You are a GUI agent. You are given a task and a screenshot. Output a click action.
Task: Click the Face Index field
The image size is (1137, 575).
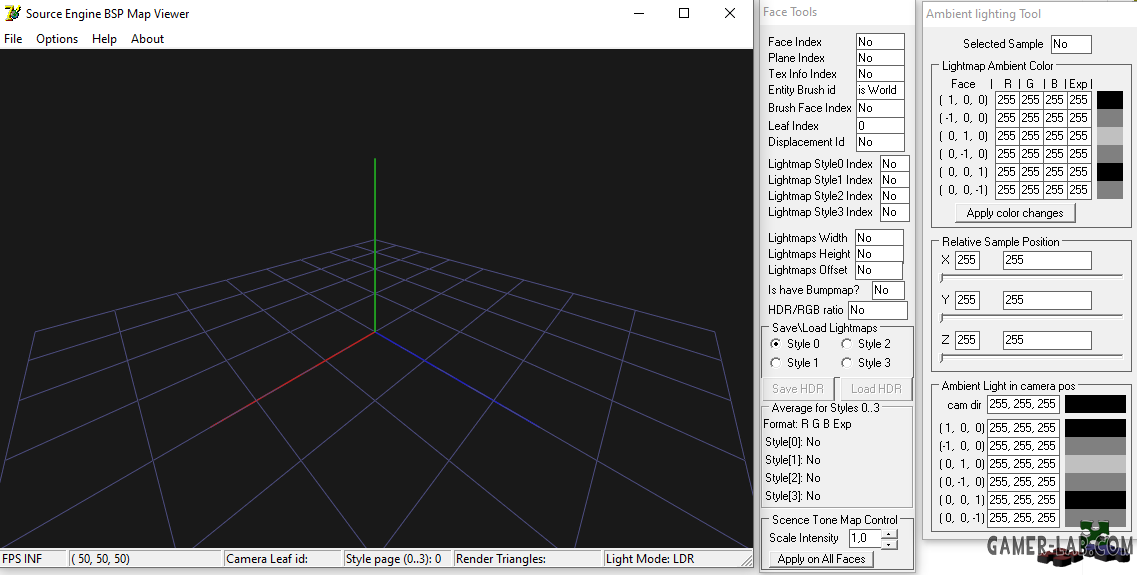[880, 42]
